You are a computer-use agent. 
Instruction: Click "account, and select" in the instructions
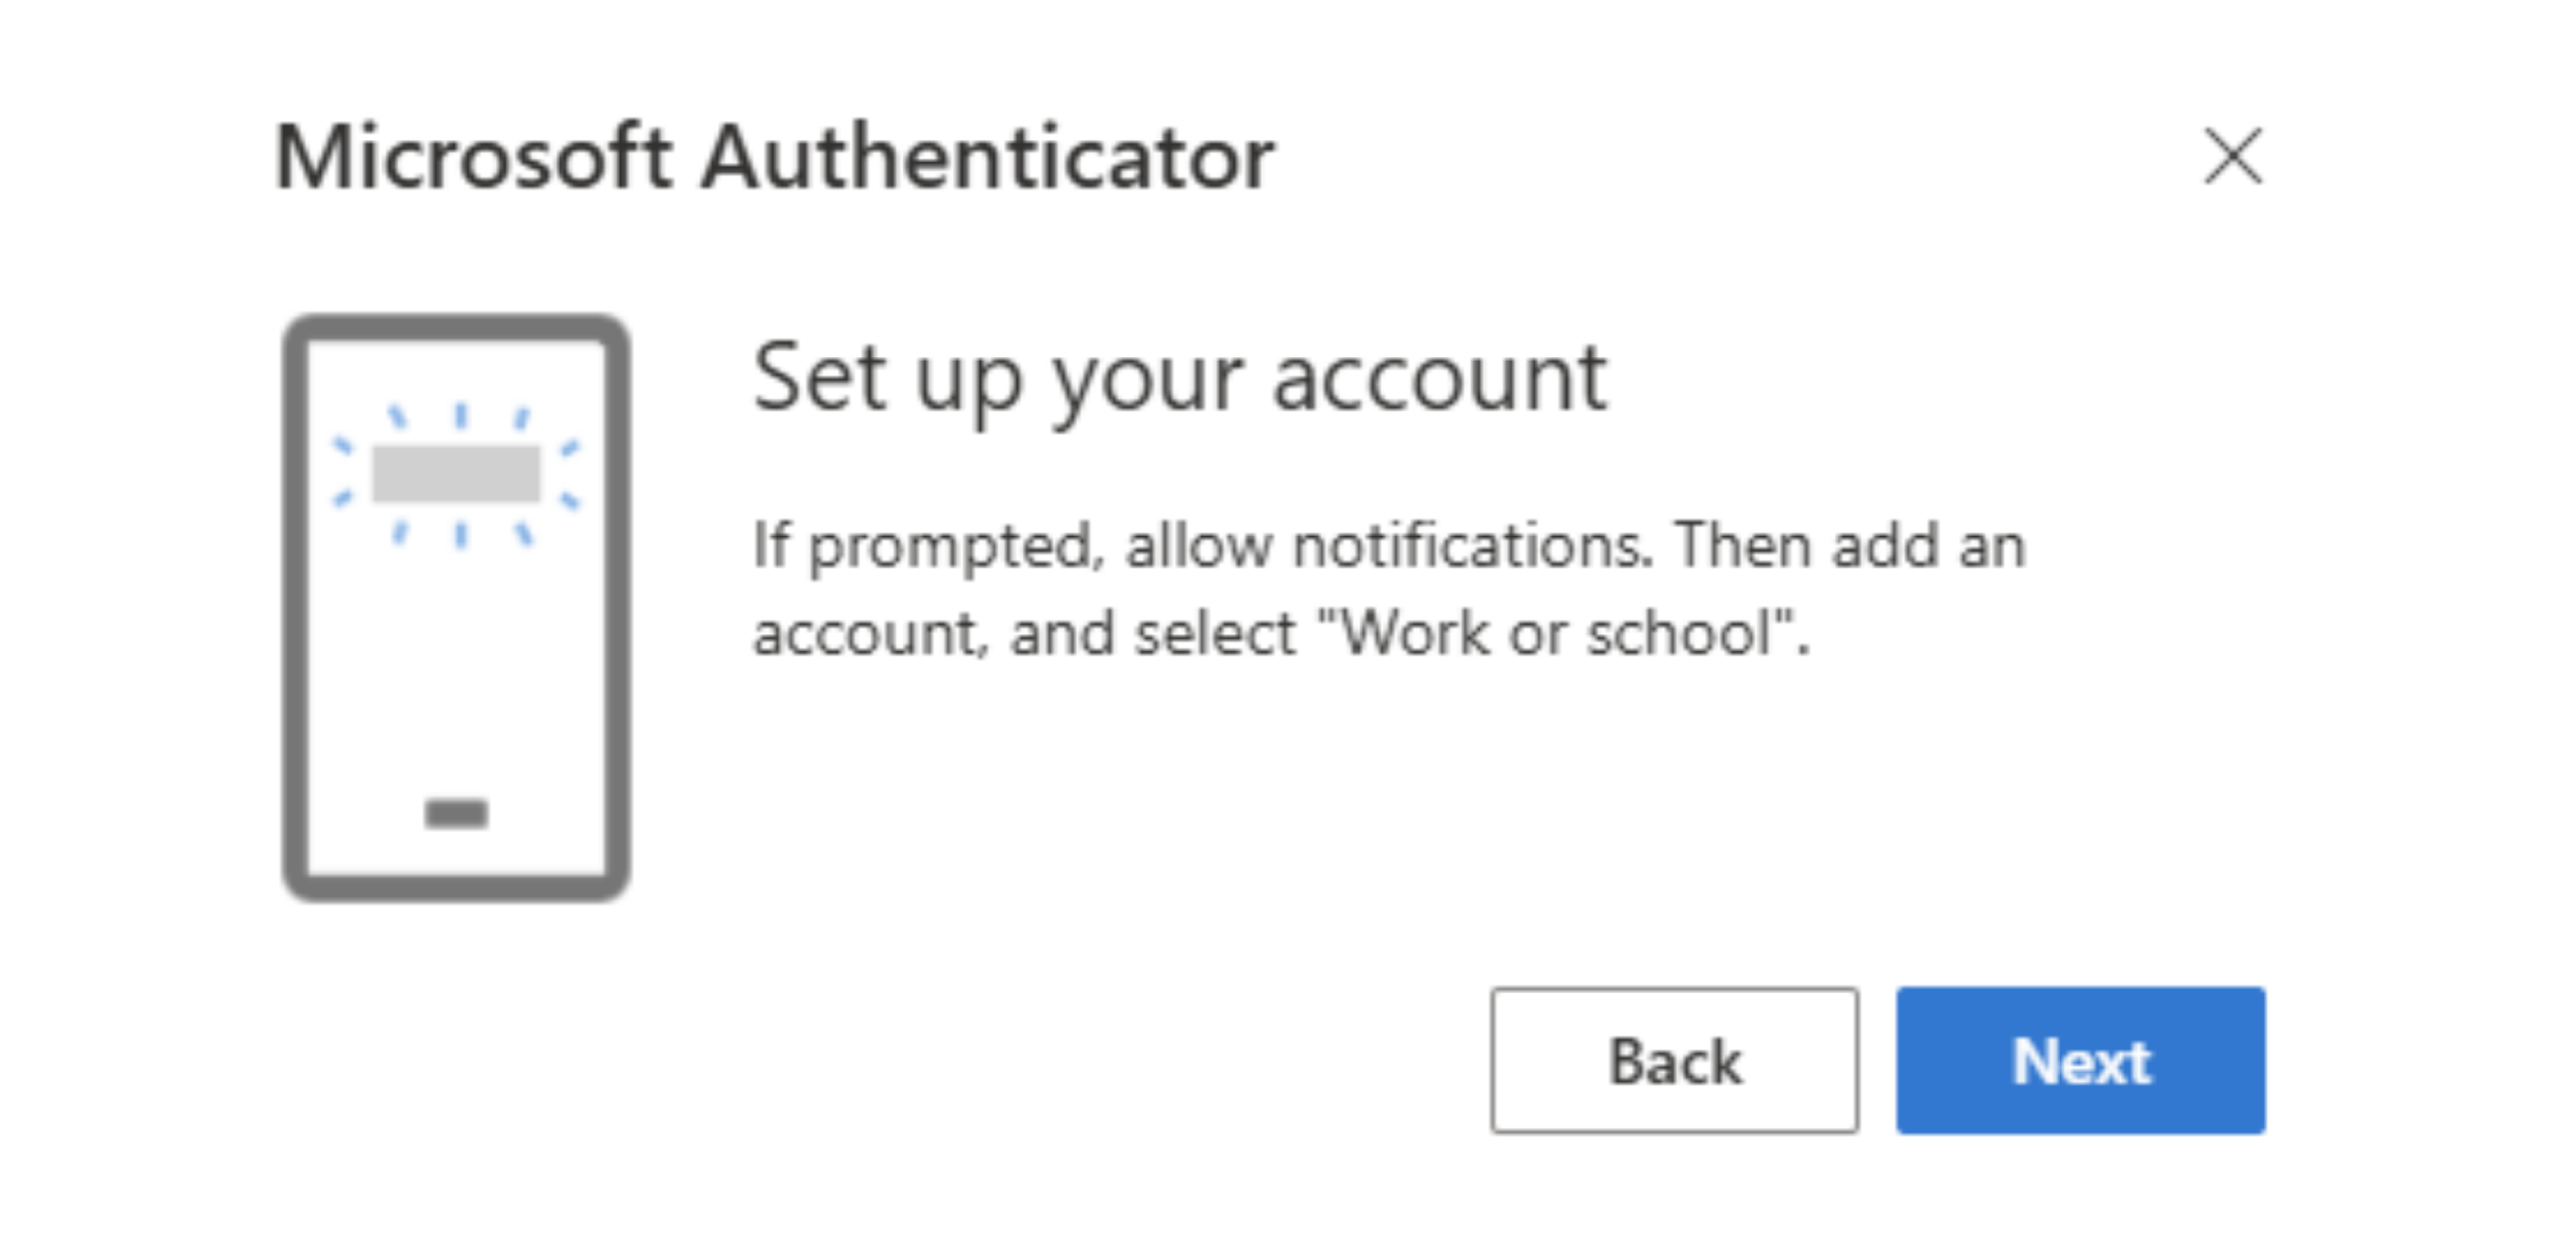tap(1024, 633)
